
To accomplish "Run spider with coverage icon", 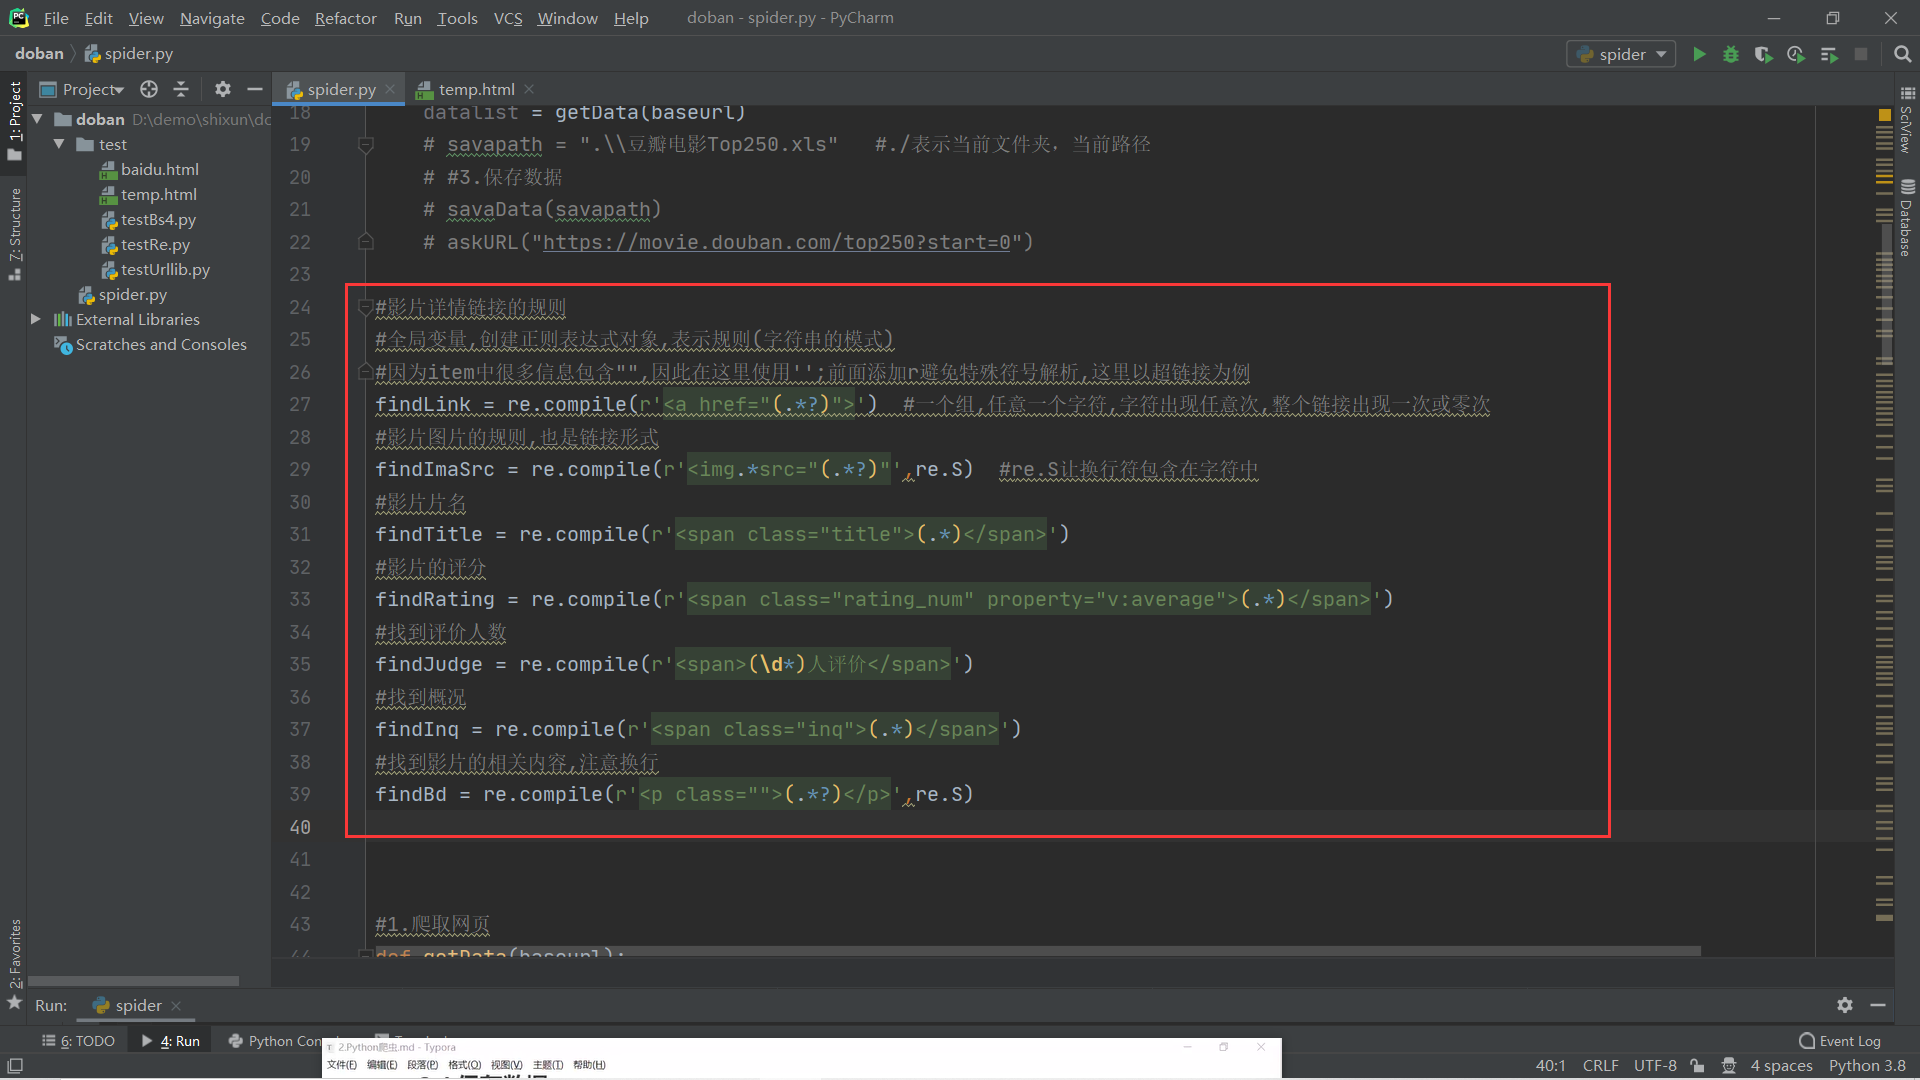I will (1763, 54).
